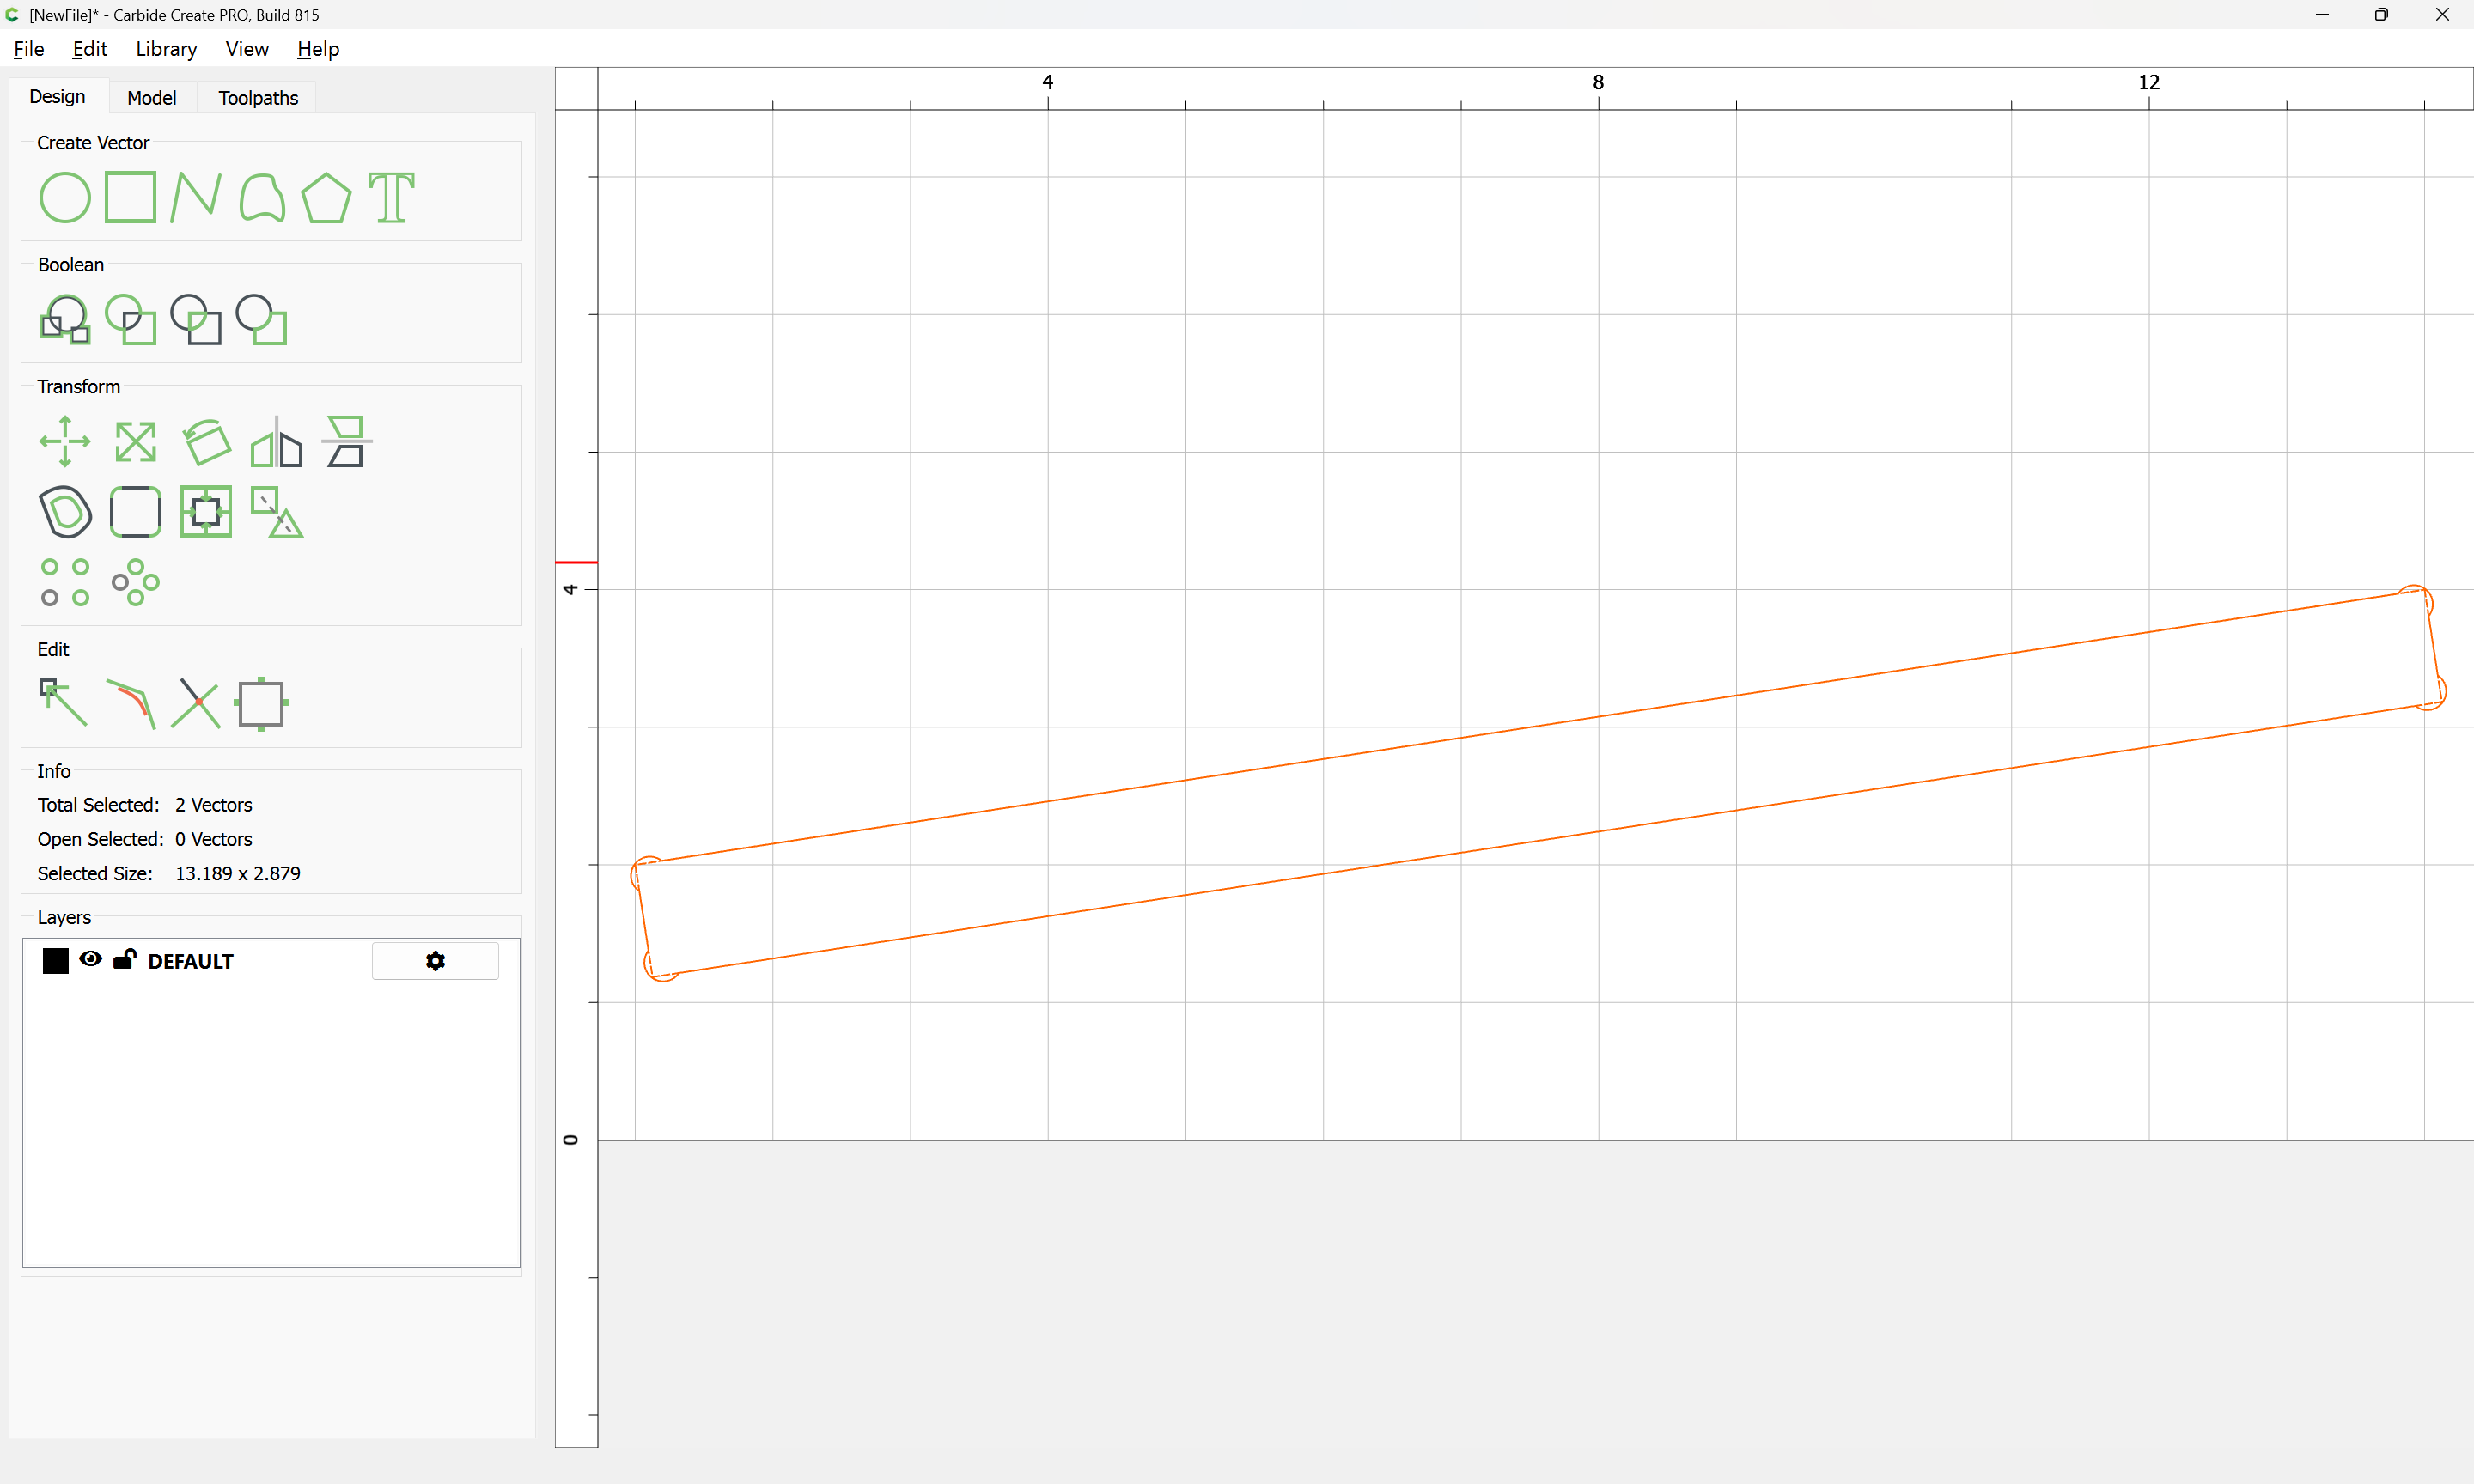Restore down the Carbide Create window
Screen dimensions: 2474x1484
[x=2381, y=14]
